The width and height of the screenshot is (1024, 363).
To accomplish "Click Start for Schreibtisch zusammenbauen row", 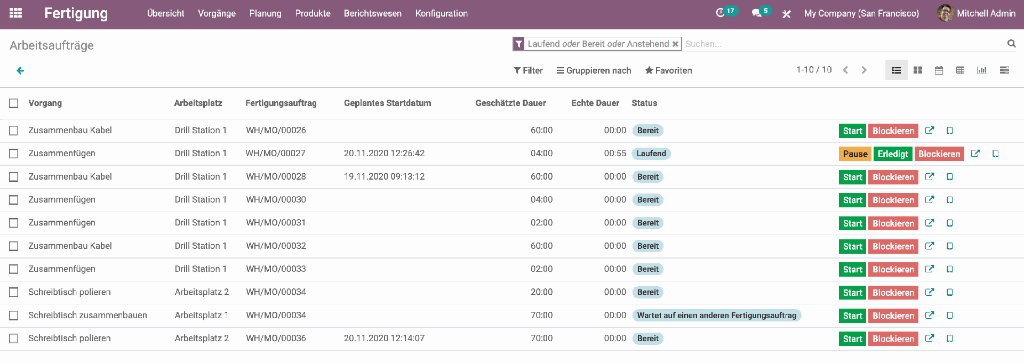I will [x=852, y=316].
